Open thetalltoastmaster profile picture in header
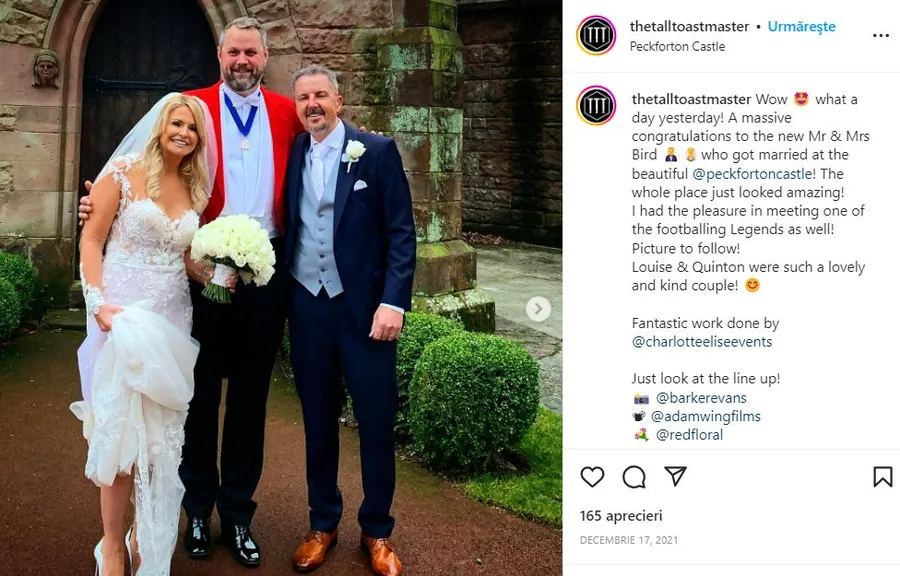The image size is (900, 576). coord(596,36)
